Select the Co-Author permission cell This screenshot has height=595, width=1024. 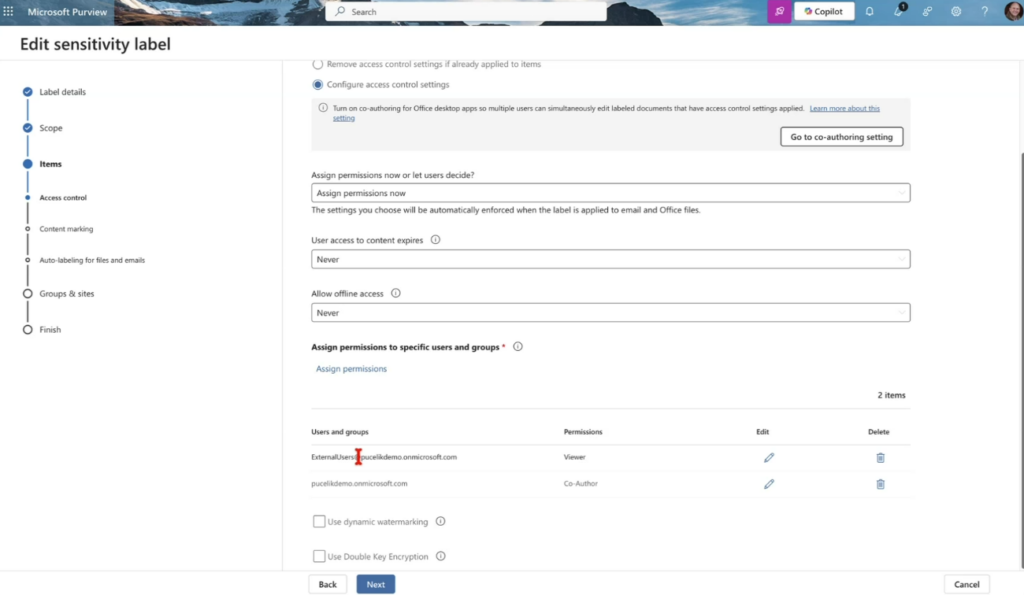581,484
